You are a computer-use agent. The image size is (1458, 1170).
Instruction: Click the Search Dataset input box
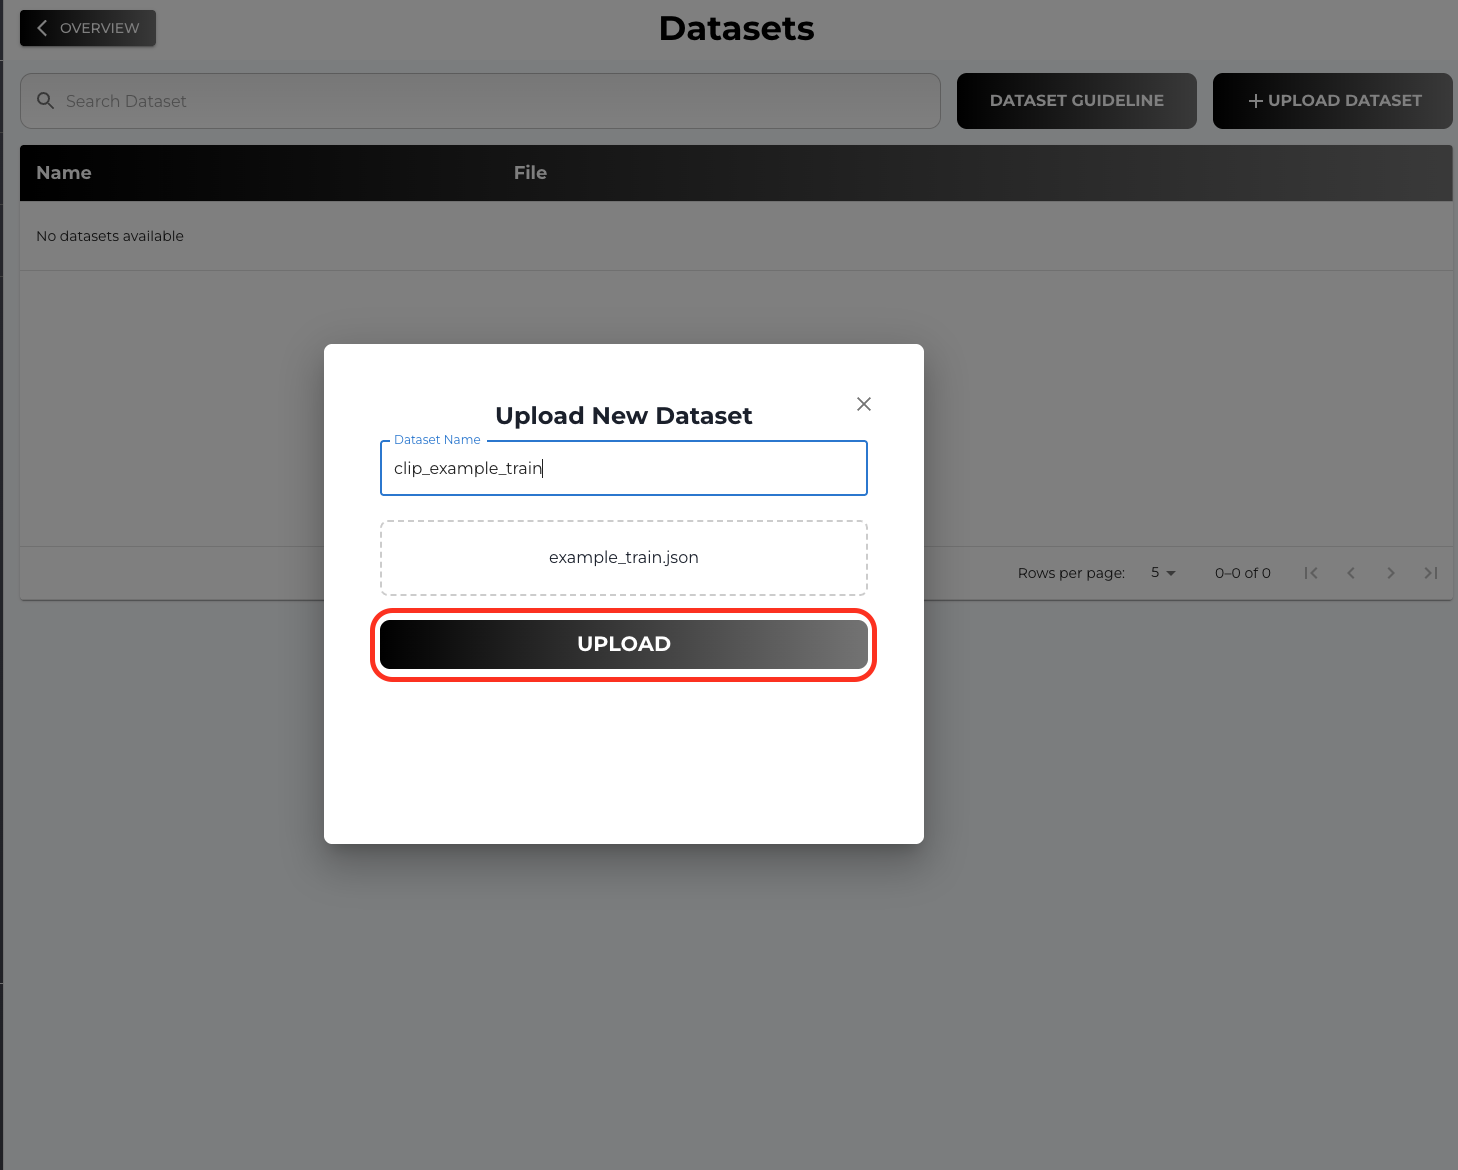pos(480,100)
